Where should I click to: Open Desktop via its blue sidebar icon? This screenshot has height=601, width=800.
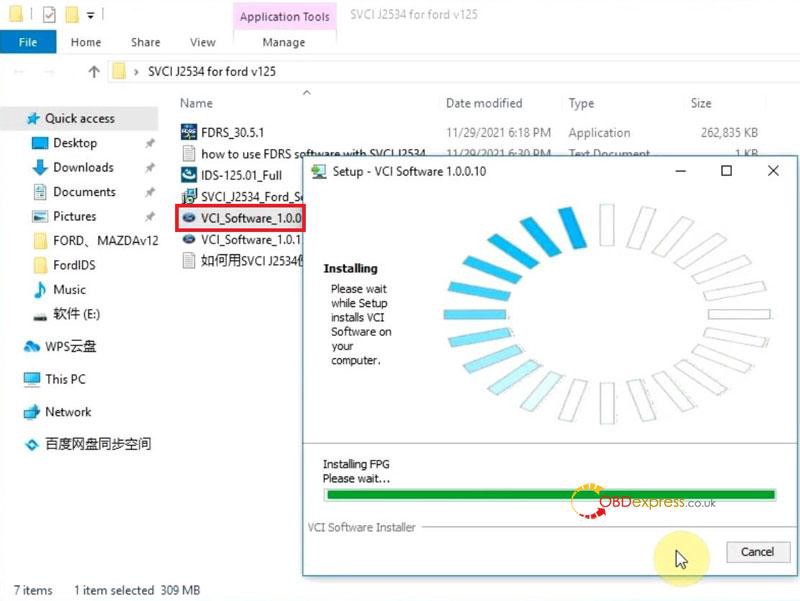click(40, 143)
